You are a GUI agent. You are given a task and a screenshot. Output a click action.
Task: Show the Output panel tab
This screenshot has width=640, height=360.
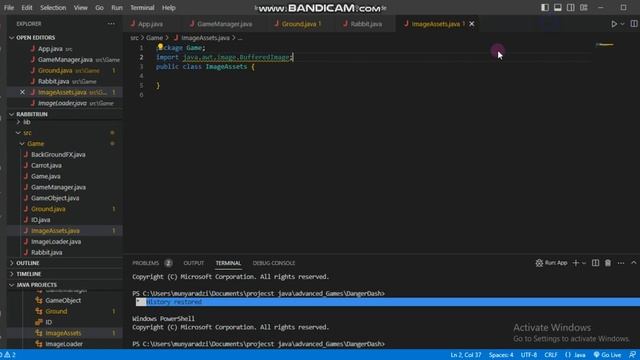pyautogui.click(x=193, y=263)
